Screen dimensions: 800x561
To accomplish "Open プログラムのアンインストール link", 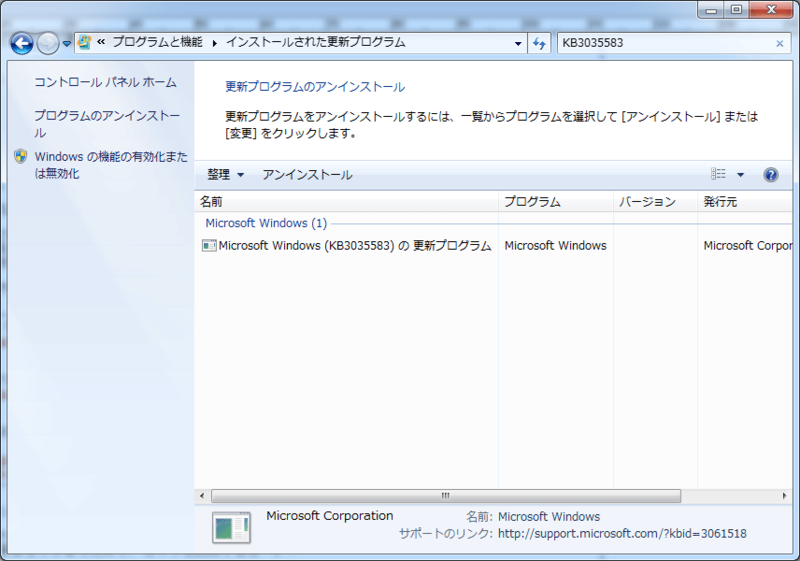I will (x=107, y=124).
